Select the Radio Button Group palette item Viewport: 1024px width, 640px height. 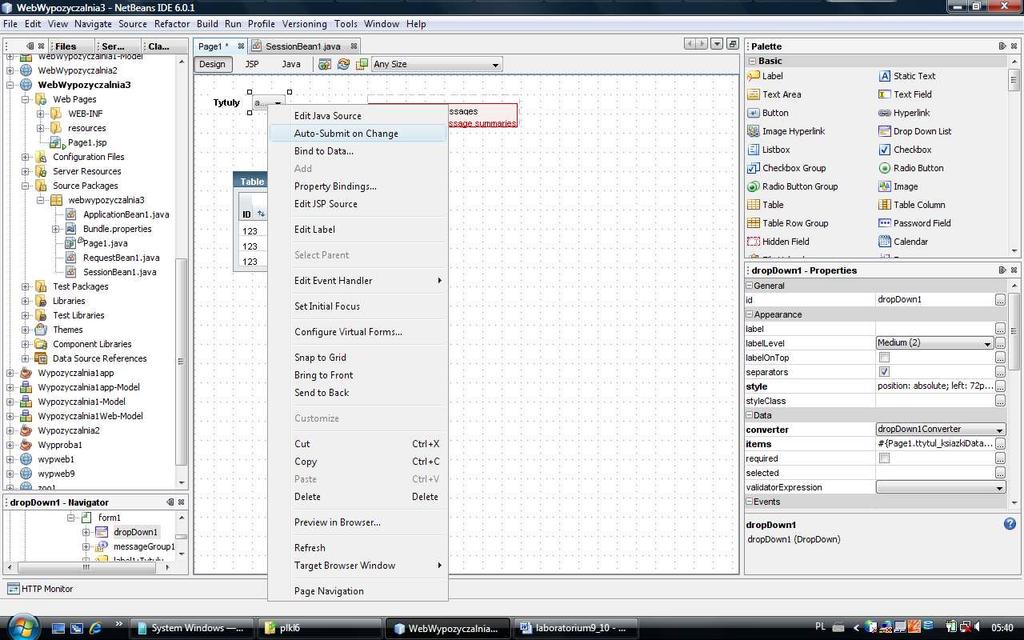792,186
